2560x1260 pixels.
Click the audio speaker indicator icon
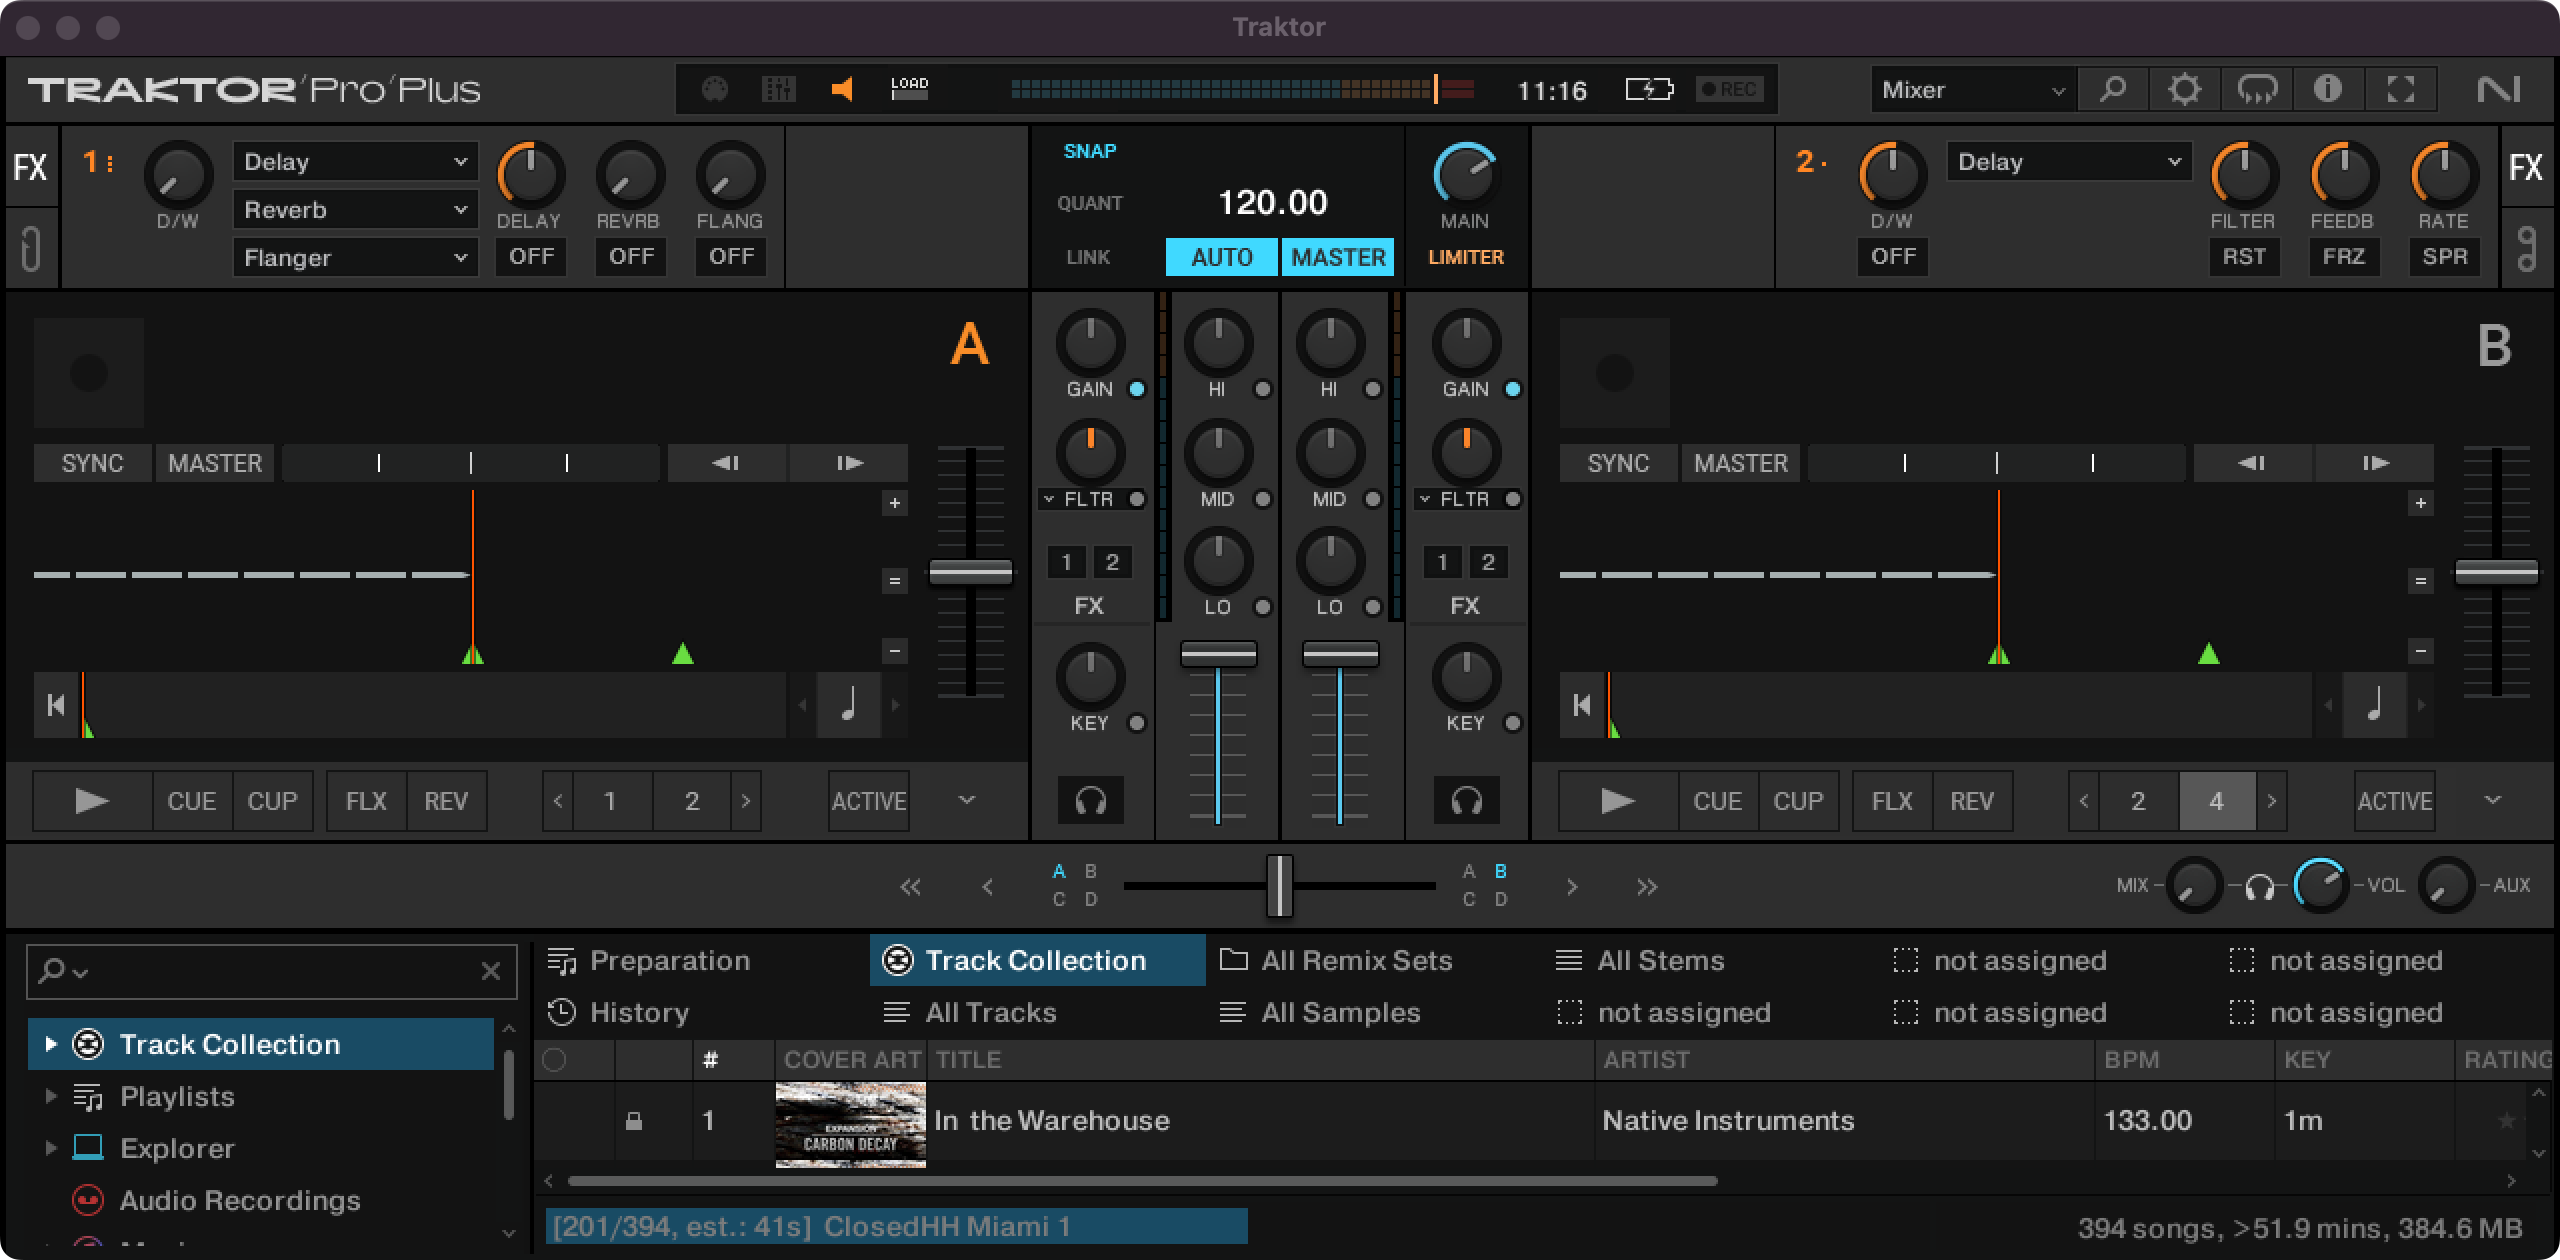coord(842,90)
